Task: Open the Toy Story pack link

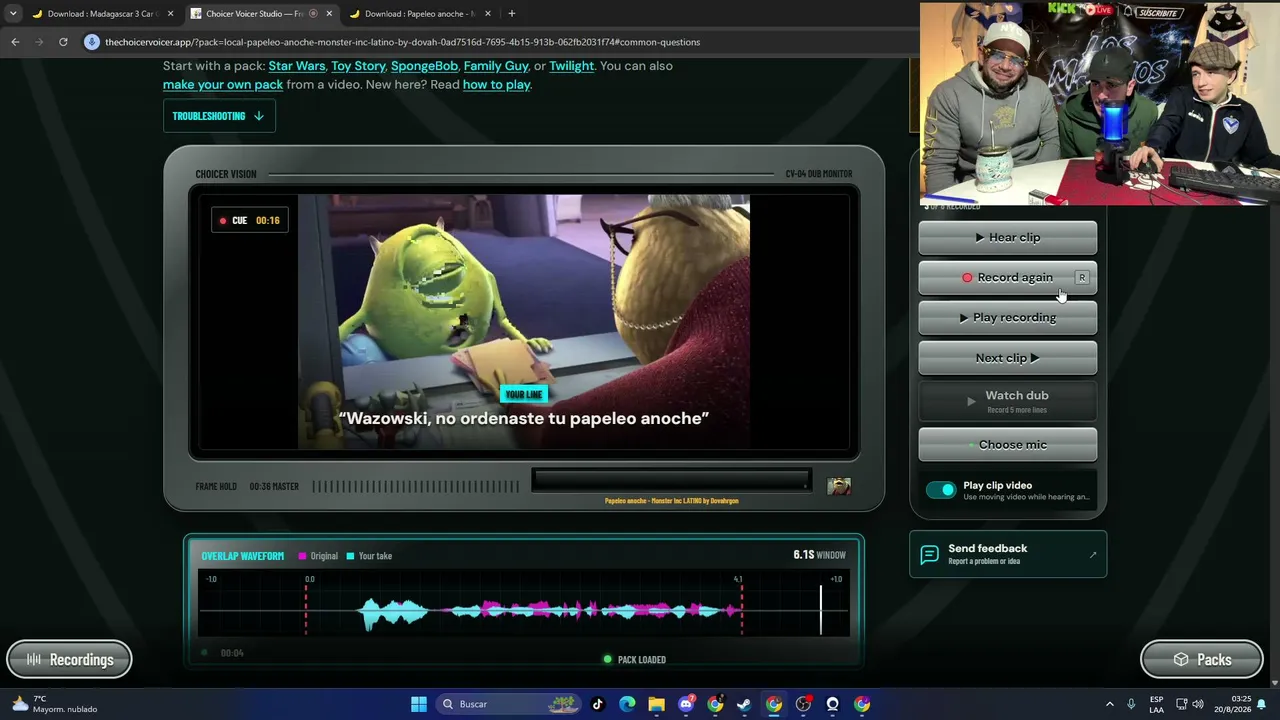Action: (x=358, y=66)
